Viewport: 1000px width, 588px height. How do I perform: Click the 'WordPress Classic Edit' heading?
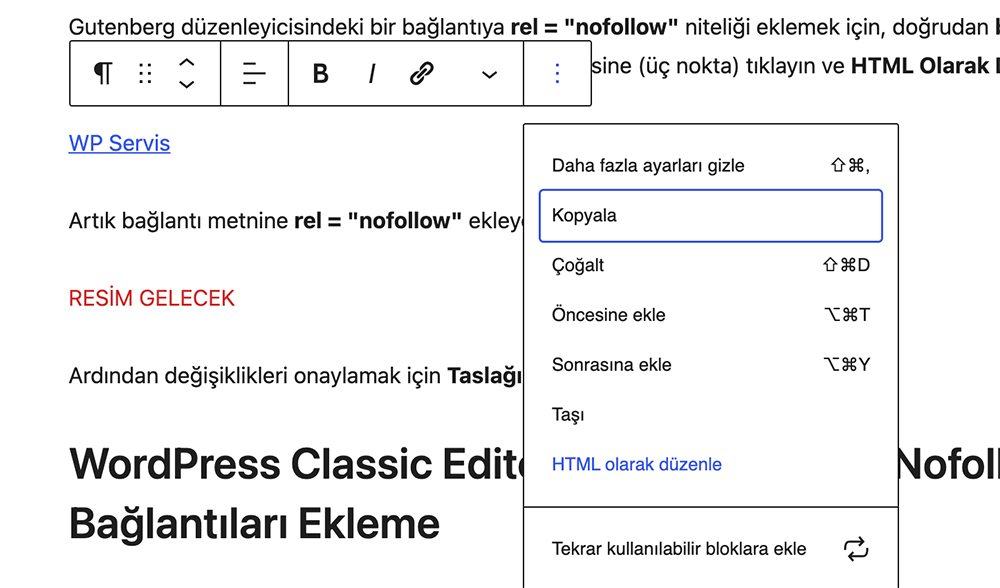coord(296,464)
